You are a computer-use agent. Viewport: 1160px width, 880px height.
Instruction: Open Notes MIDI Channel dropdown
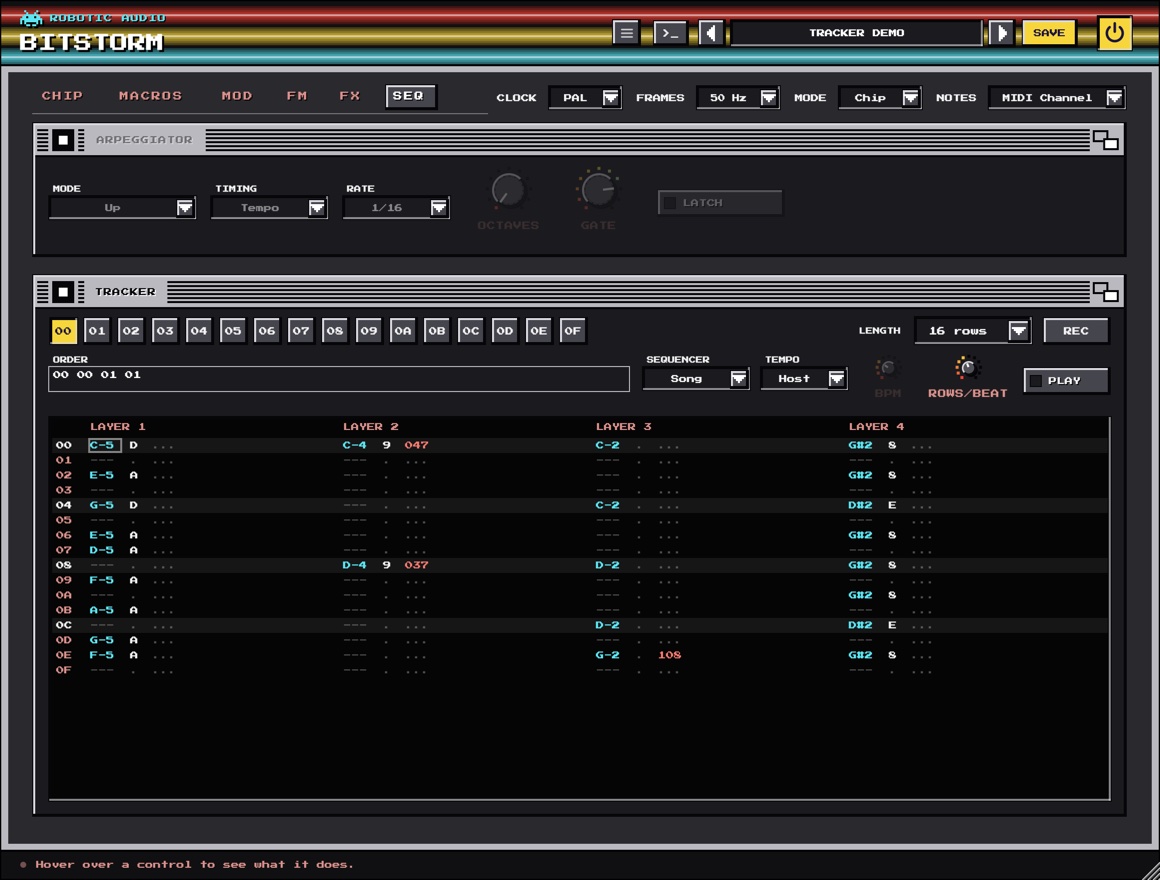tap(1057, 98)
